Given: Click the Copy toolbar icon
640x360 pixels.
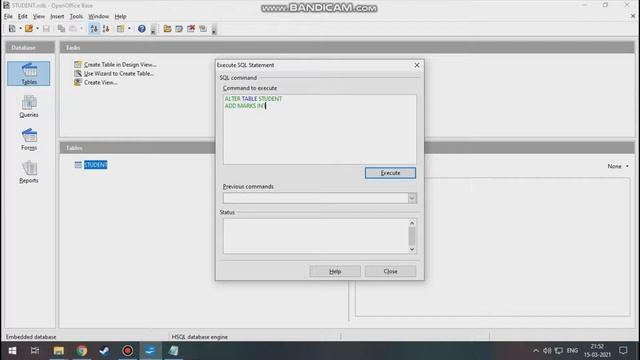Looking at the screenshot, I should pyautogui.click(x=61, y=29).
